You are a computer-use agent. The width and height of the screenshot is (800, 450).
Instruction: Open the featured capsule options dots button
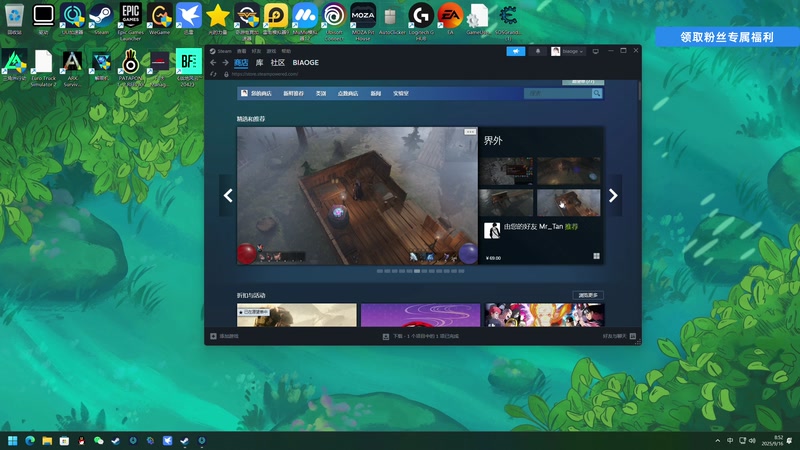coord(470,132)
